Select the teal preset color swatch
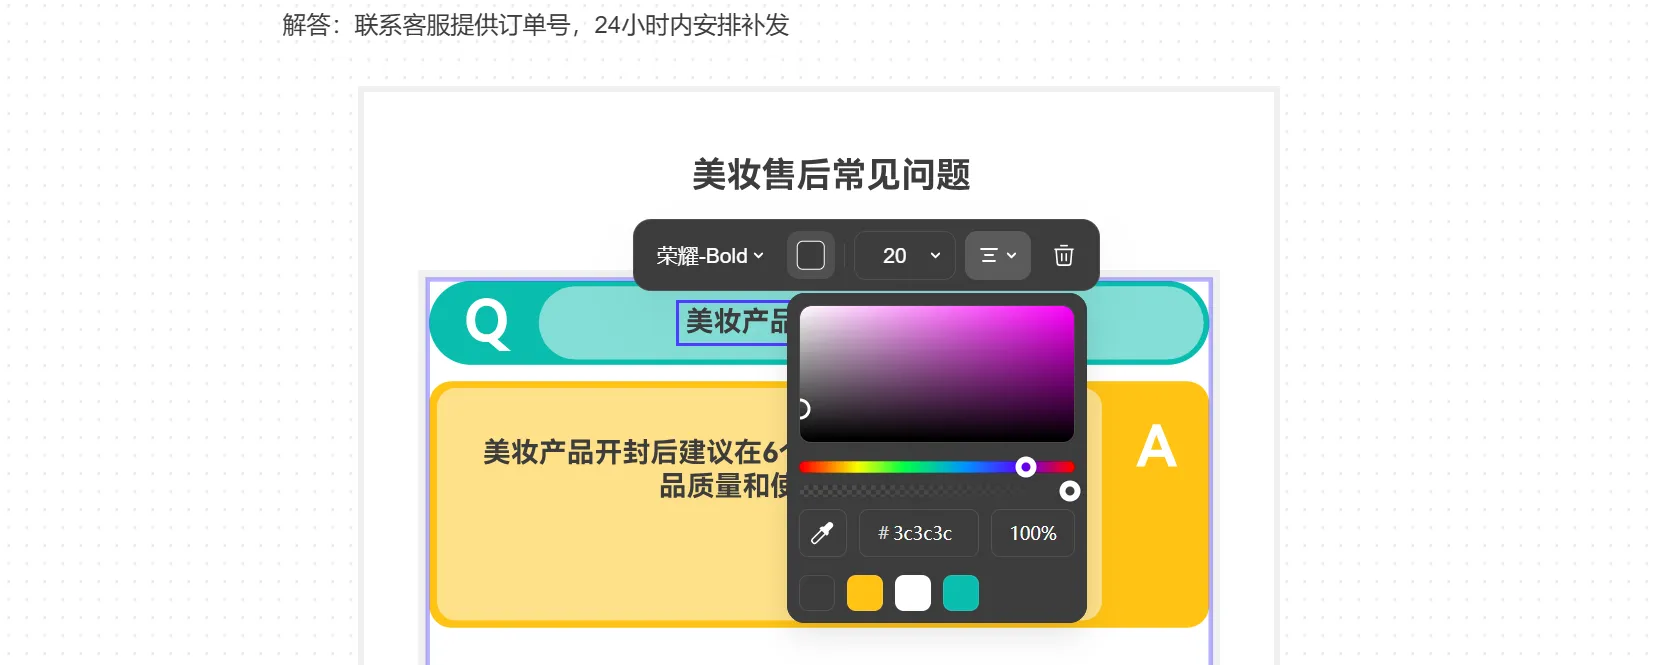This screenshot has height=665, width=1653. pyautogui.click(x=961, y=593)
